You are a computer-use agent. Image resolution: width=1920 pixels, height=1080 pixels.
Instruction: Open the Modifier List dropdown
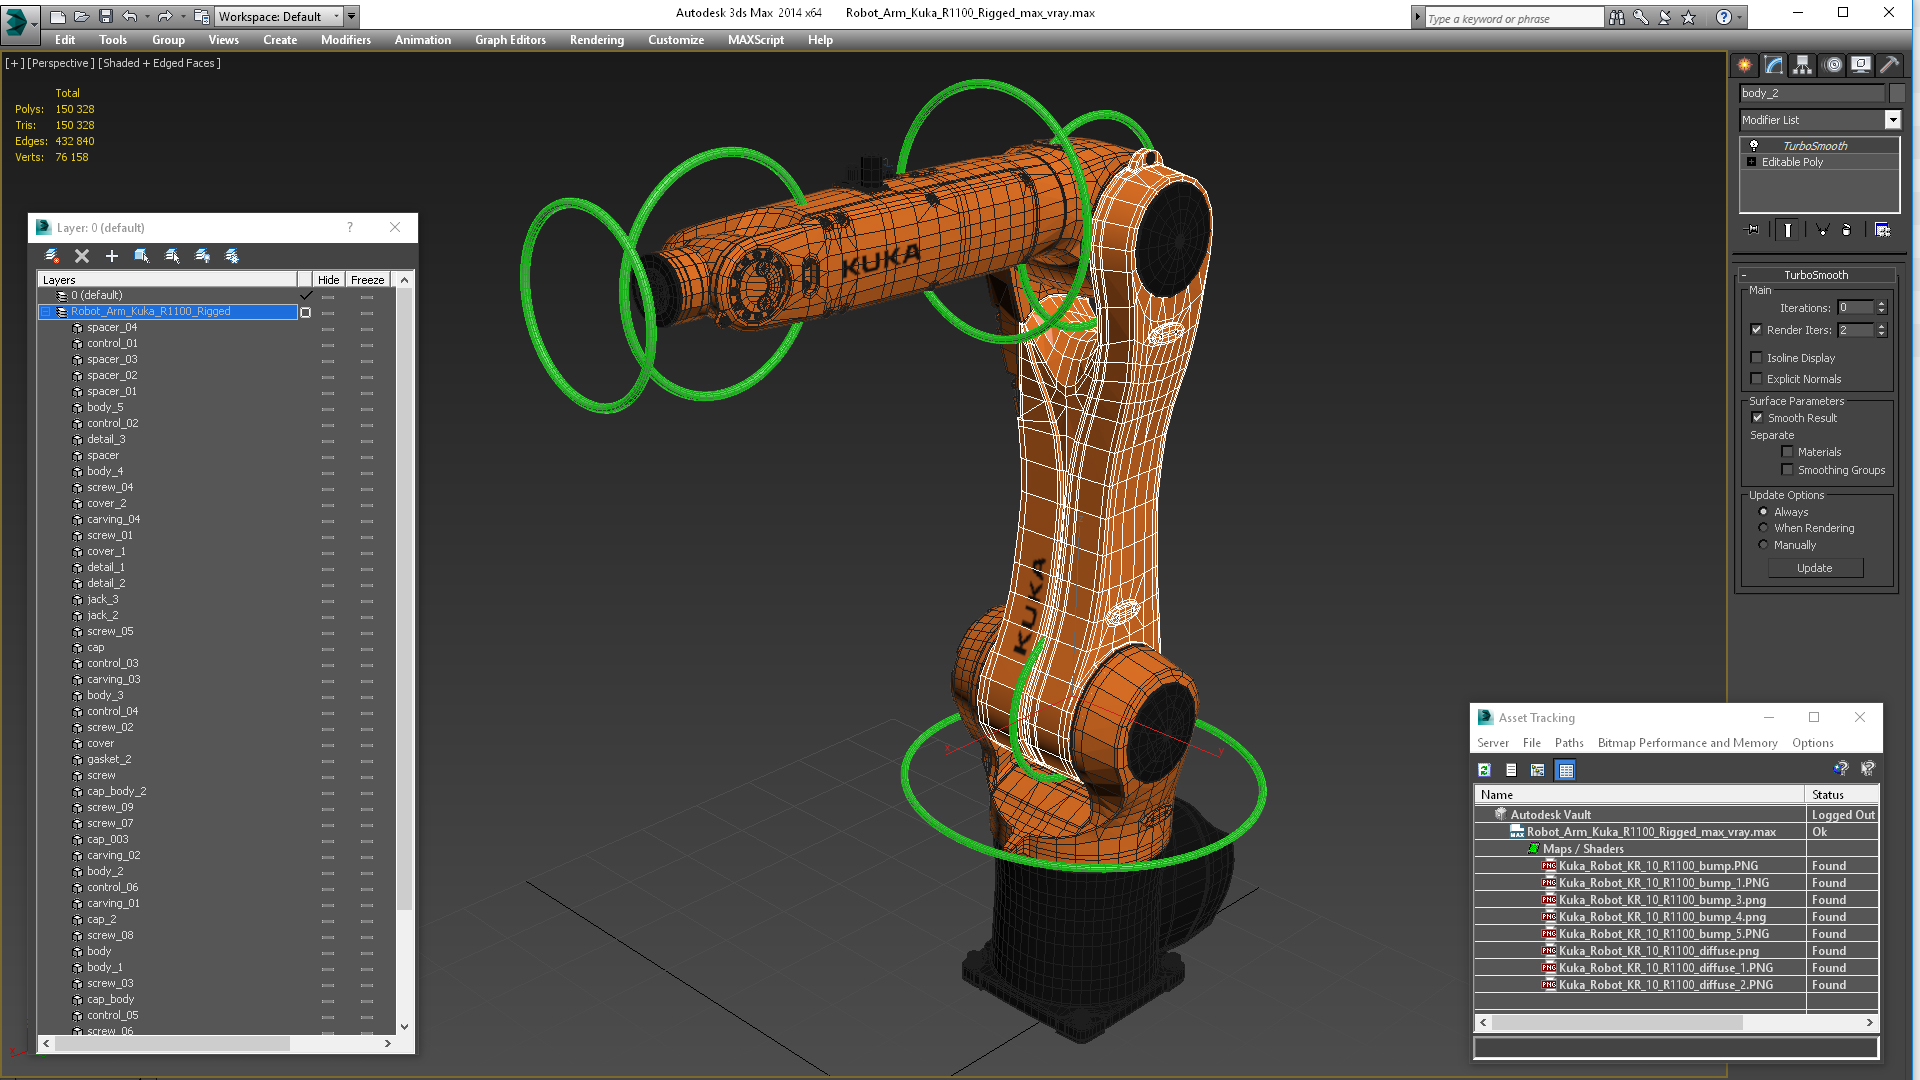point(1893,120)
